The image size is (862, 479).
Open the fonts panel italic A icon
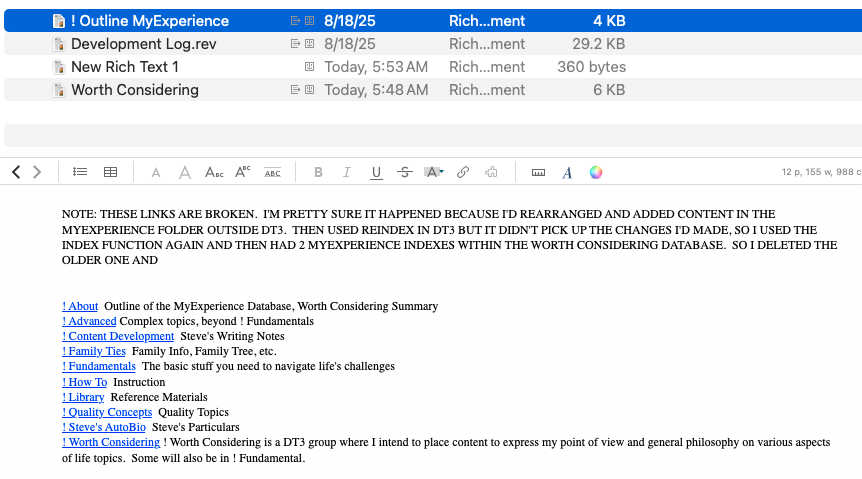click(567, 172)
